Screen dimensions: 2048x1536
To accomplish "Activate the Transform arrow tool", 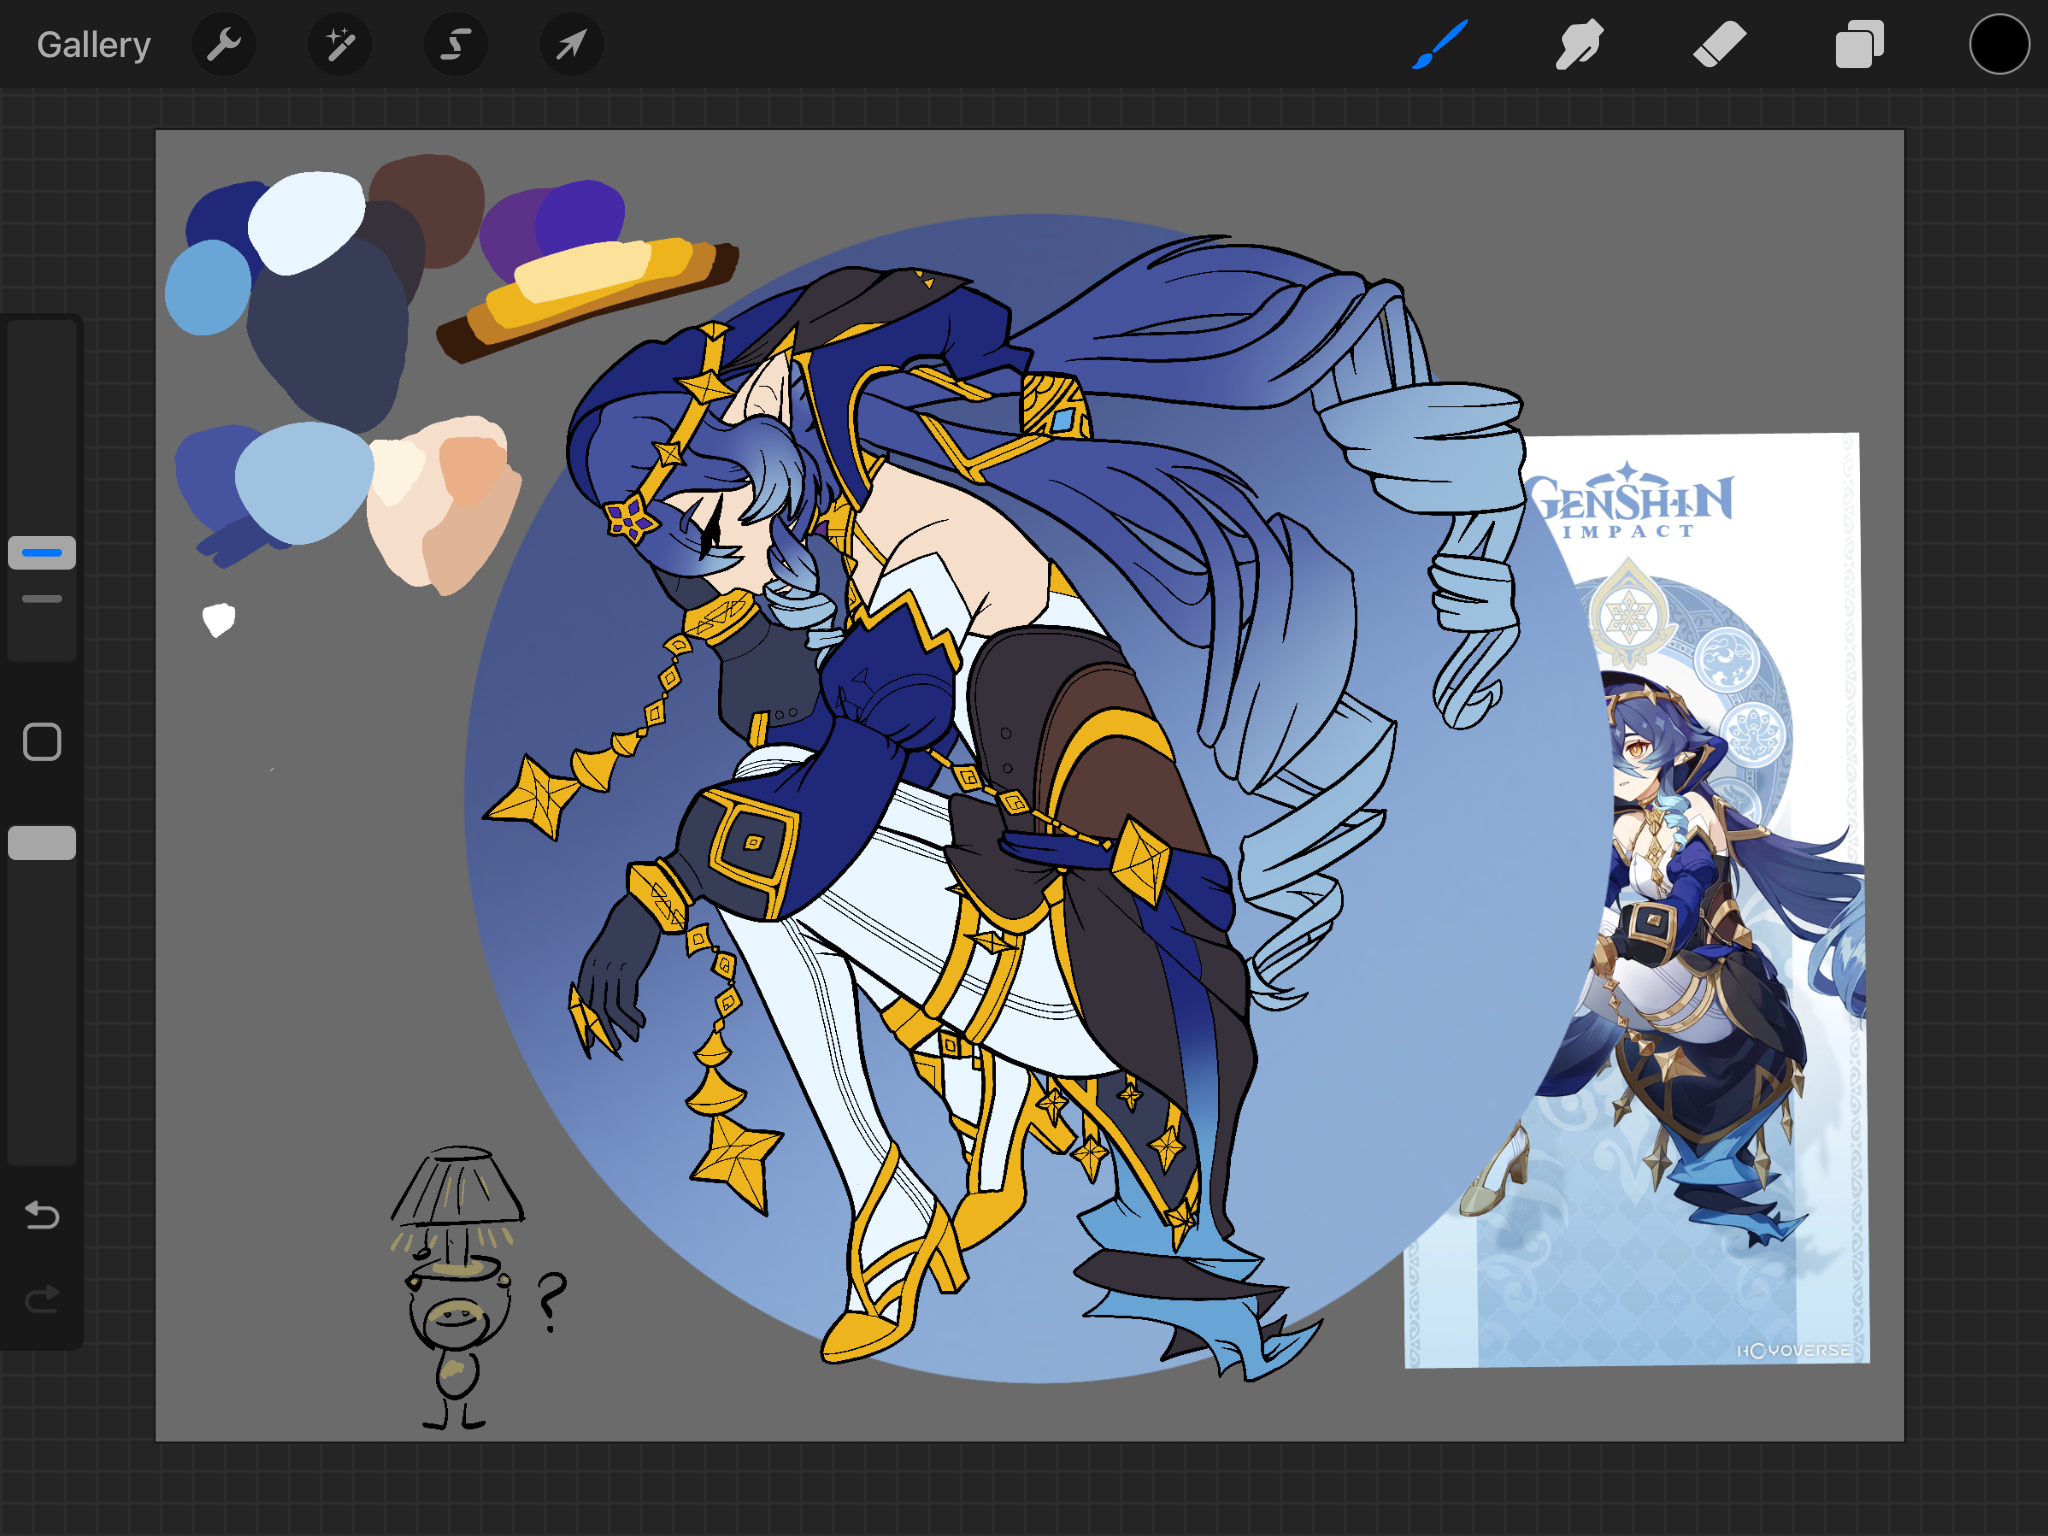I will tap(571, 45).
